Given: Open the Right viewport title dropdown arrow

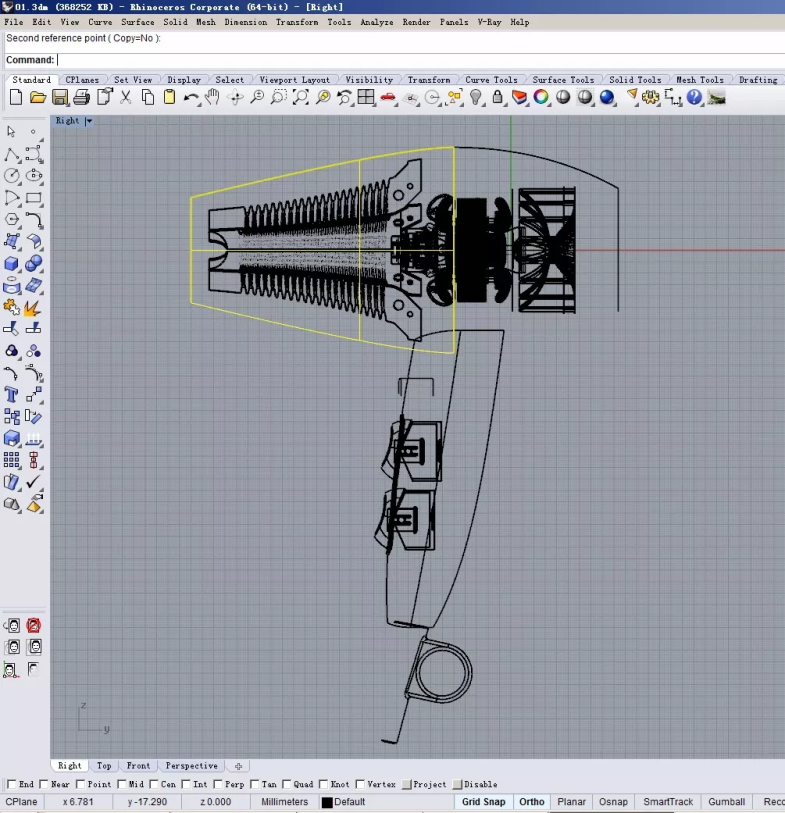Looking at the screenshot, I should [x=89, y=121].
